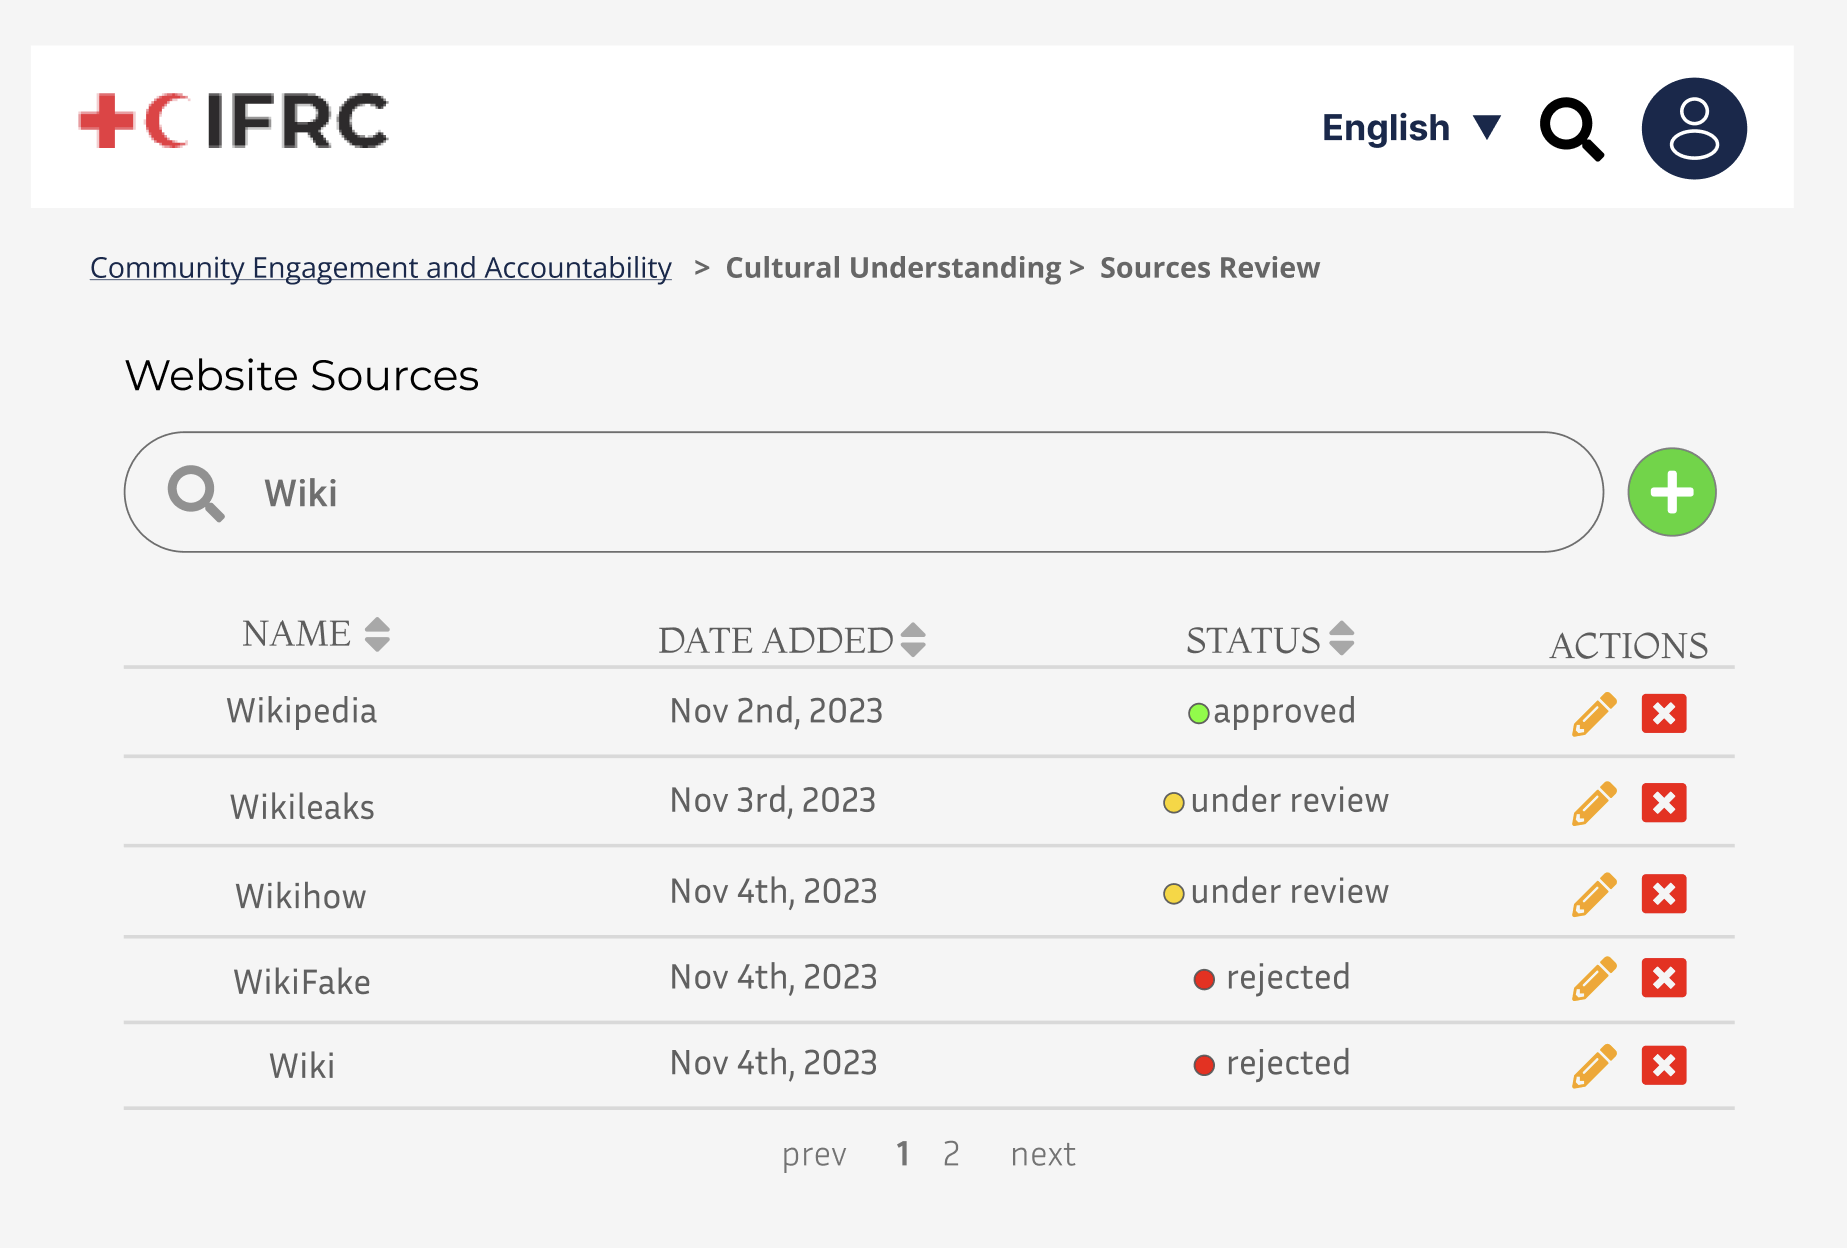
Task: Edit the Wikipedia source with the pencil
Action: pos(1594,714)
